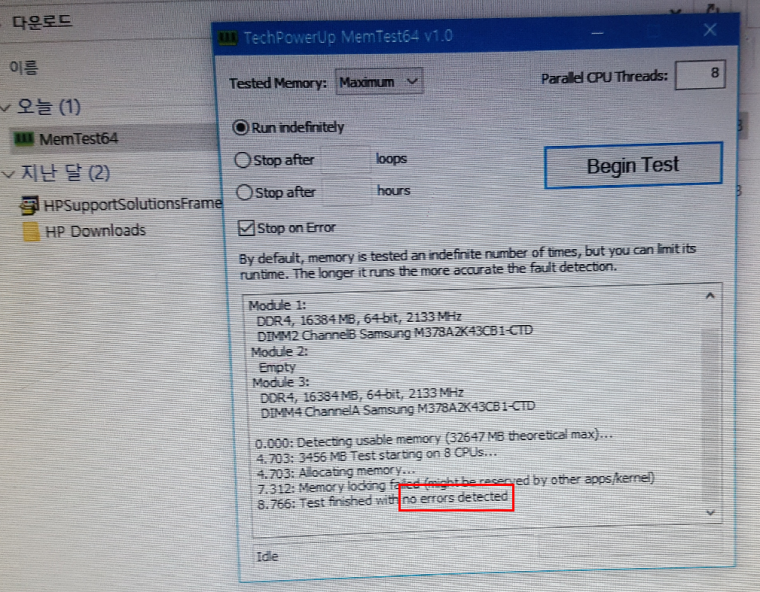Screen dimensions: 760x592
Task: Click the 다운로드 folder title
Action: click(x=42, y=22)
